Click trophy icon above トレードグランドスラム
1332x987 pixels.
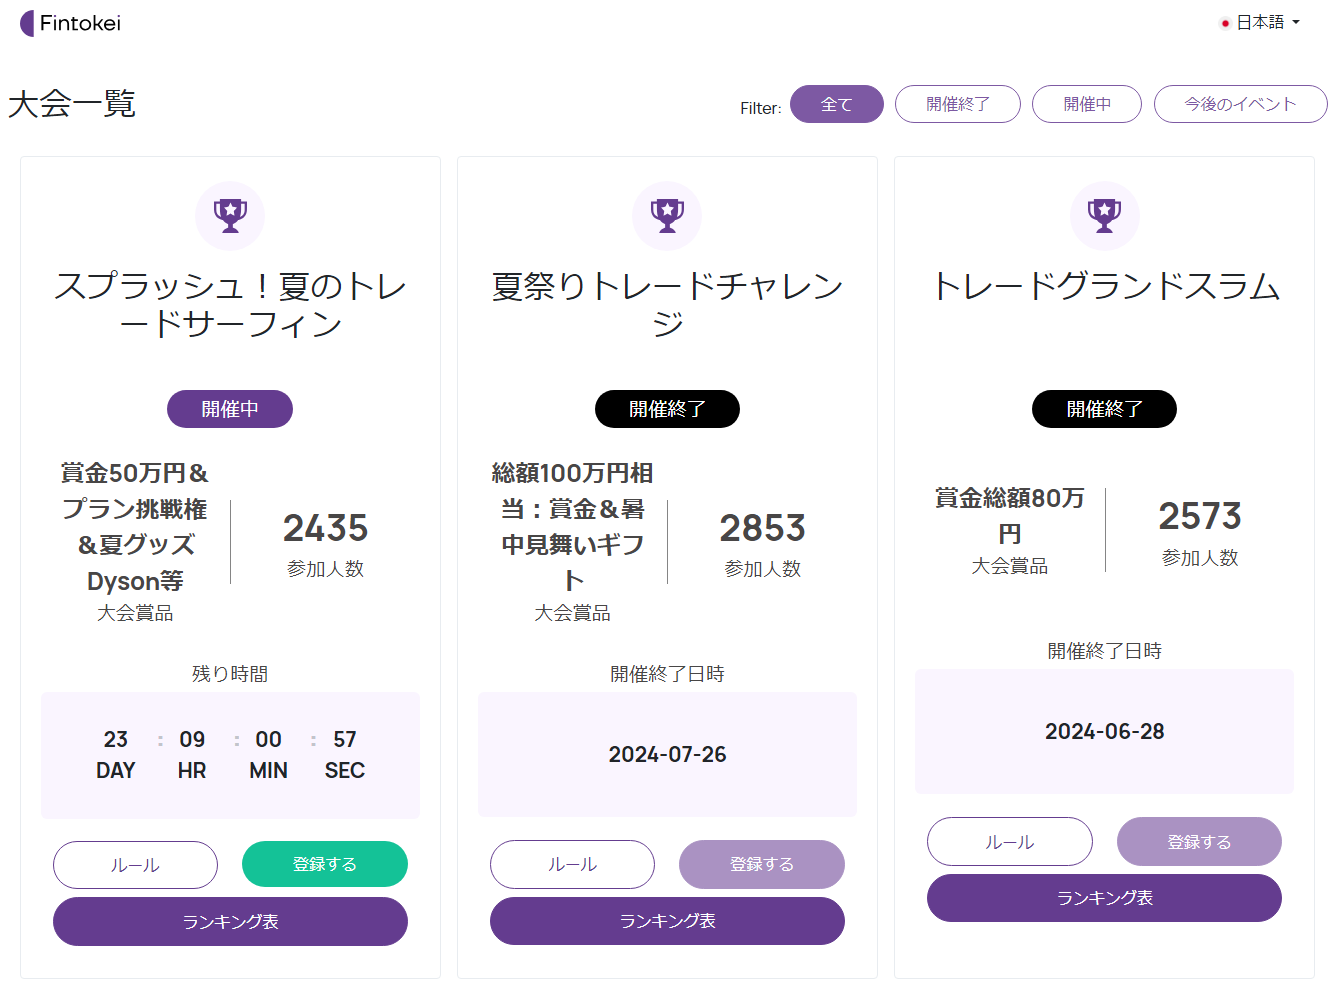tap(1104, 215)
